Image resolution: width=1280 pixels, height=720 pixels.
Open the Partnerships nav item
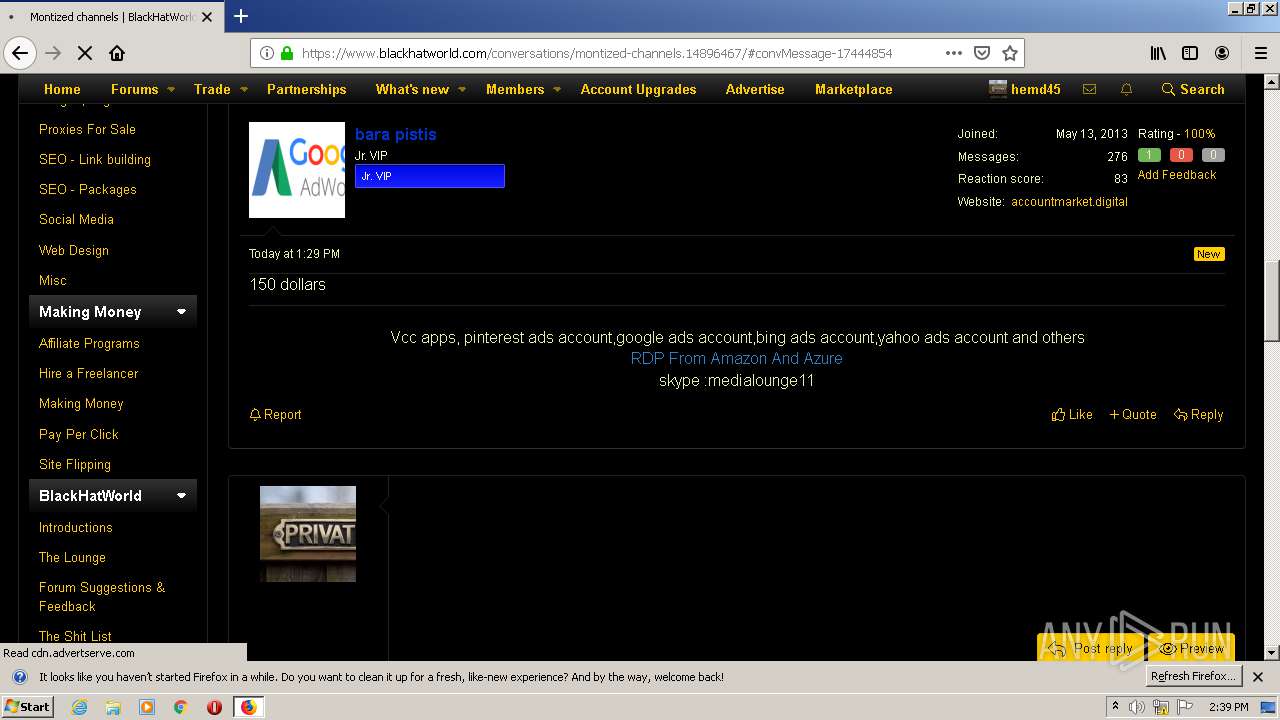(307, 89)
